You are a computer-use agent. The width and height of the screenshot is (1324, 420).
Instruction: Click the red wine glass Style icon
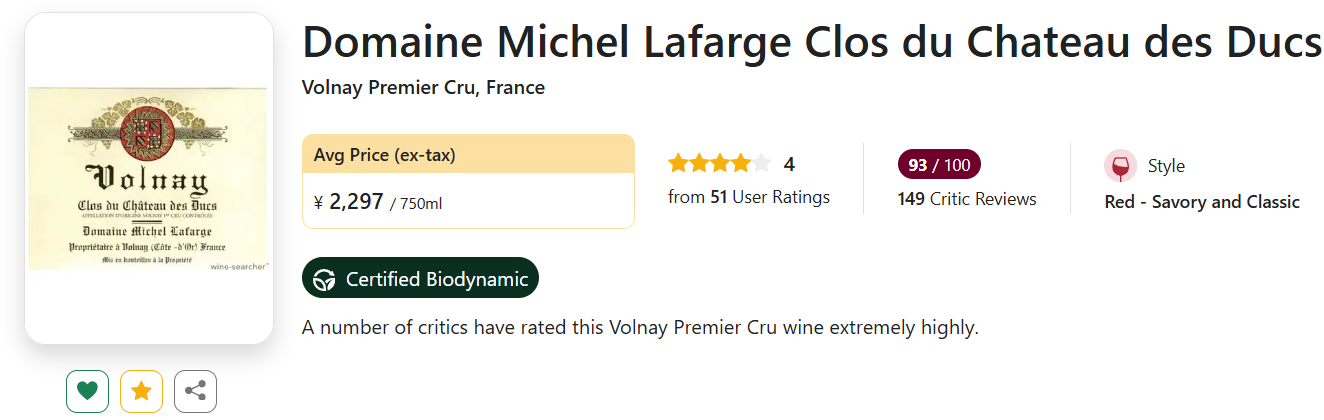pos(1120,166)
